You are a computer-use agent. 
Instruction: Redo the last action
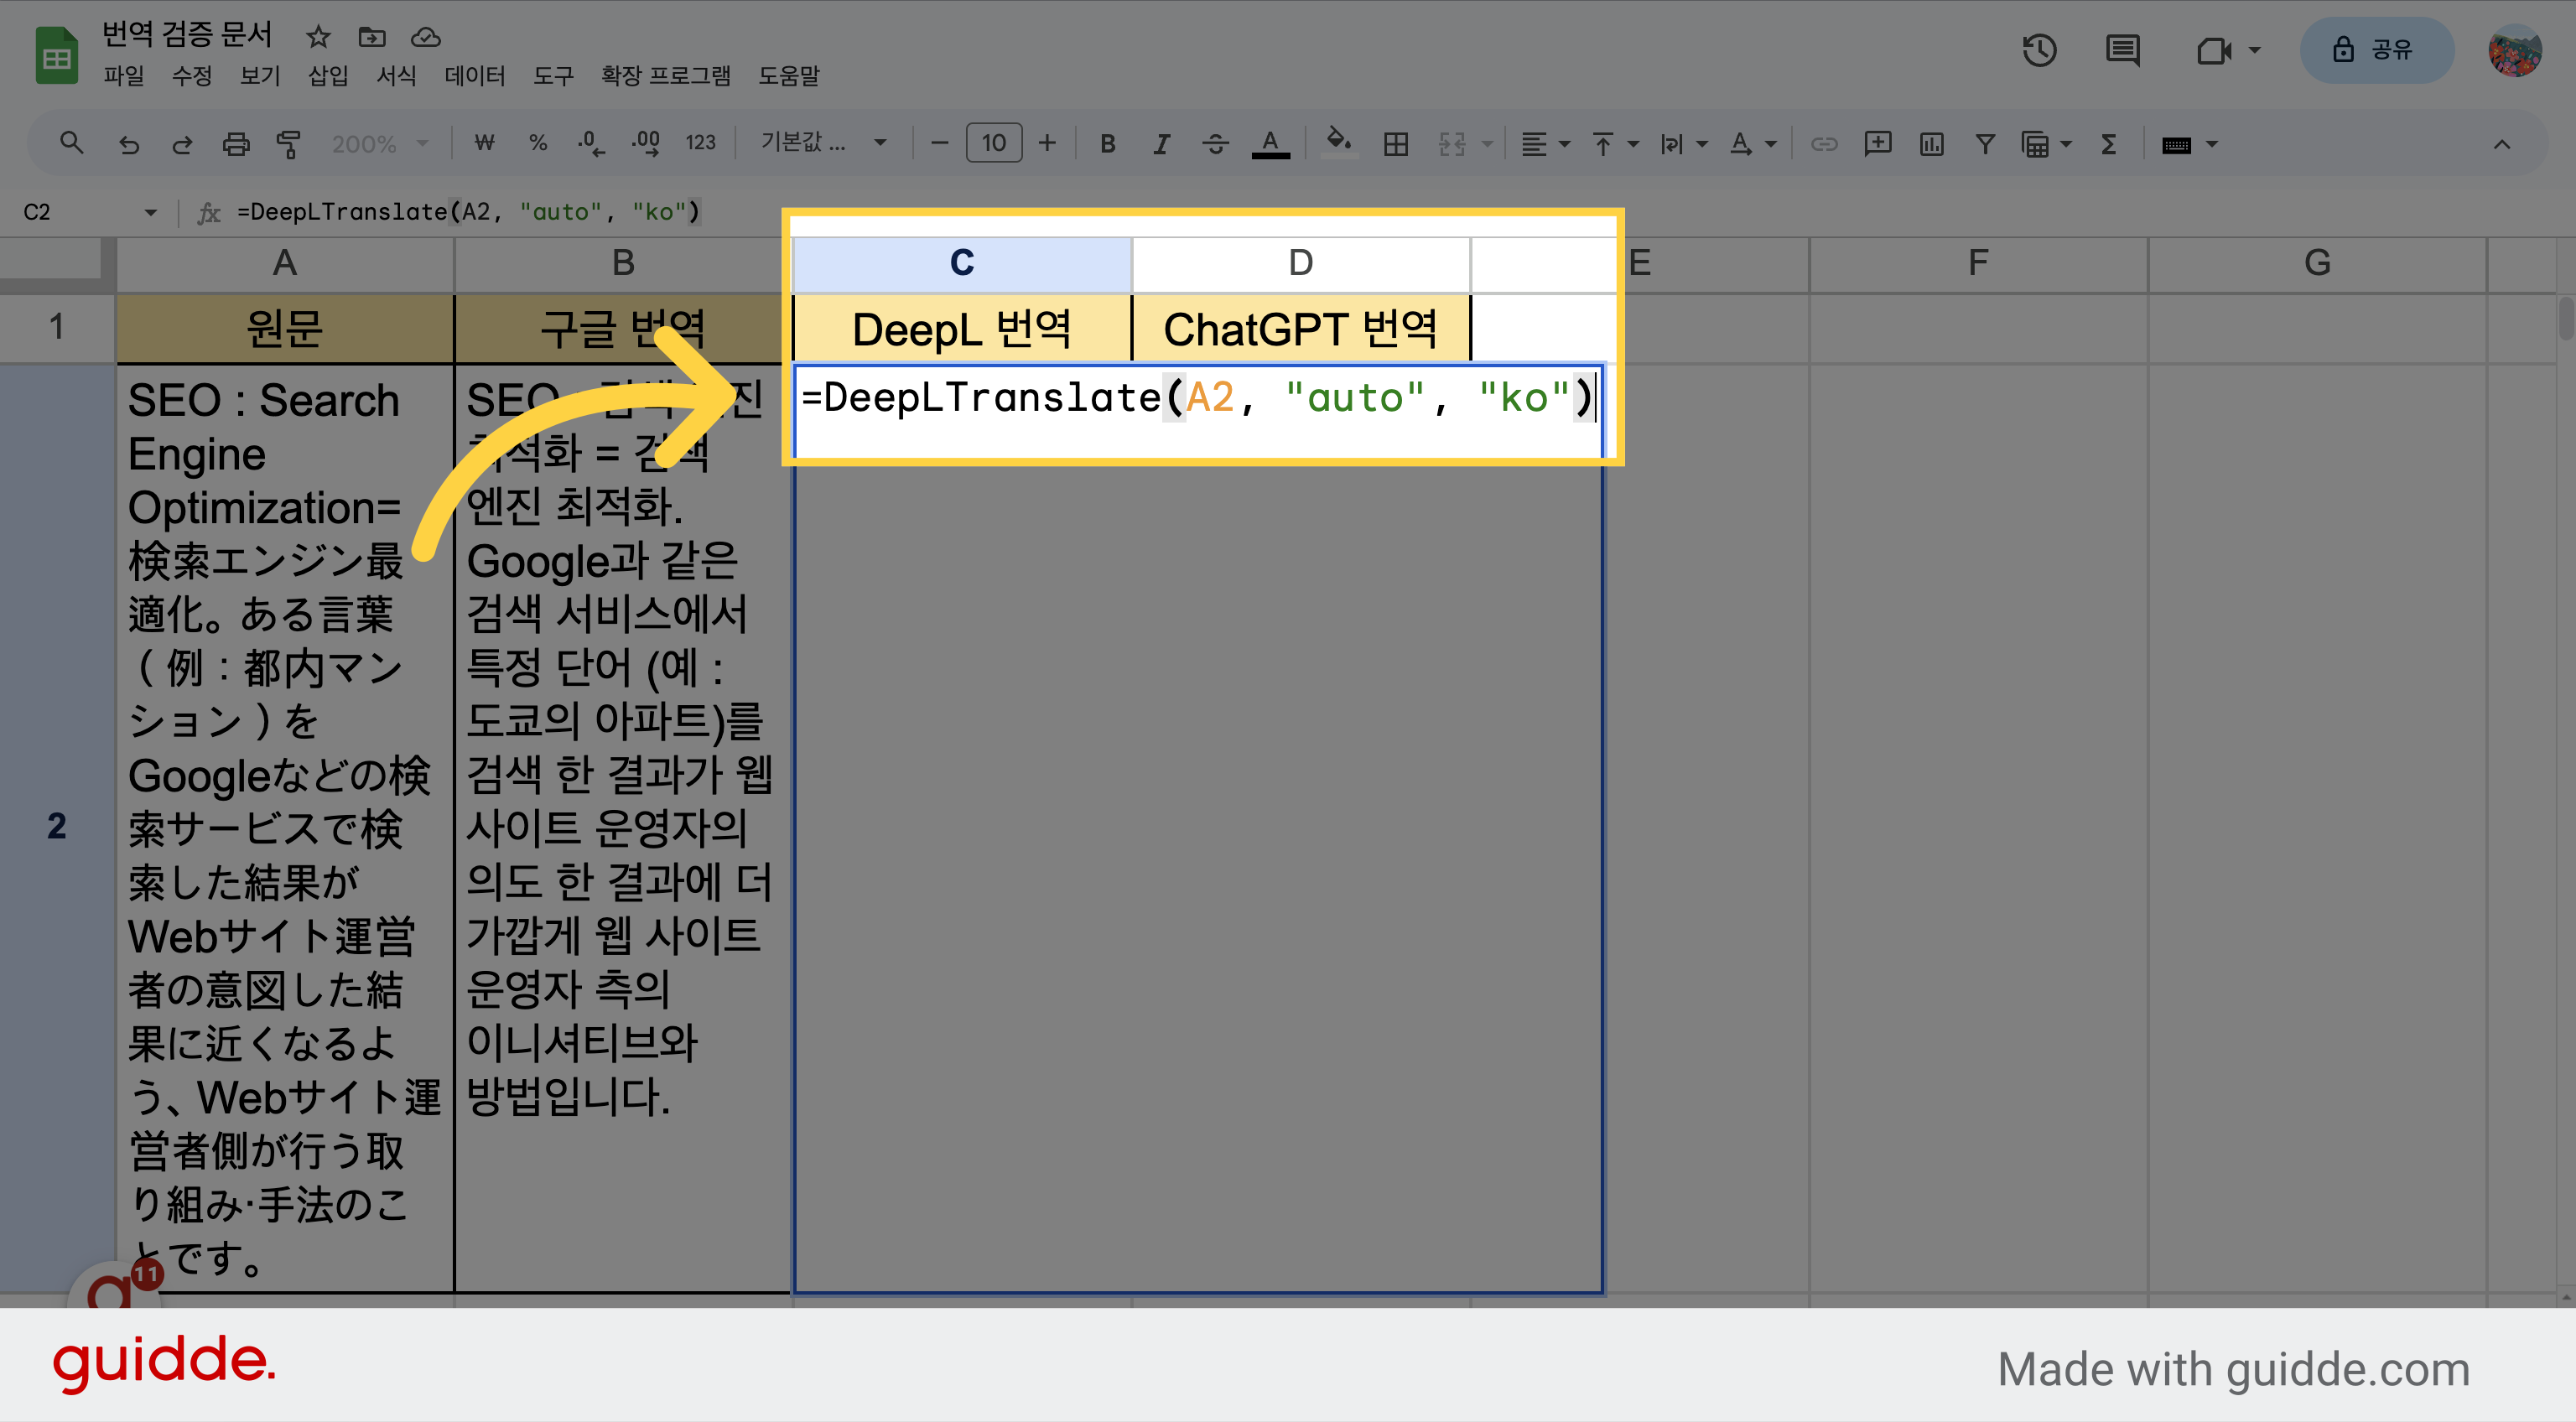coord(182,144)
